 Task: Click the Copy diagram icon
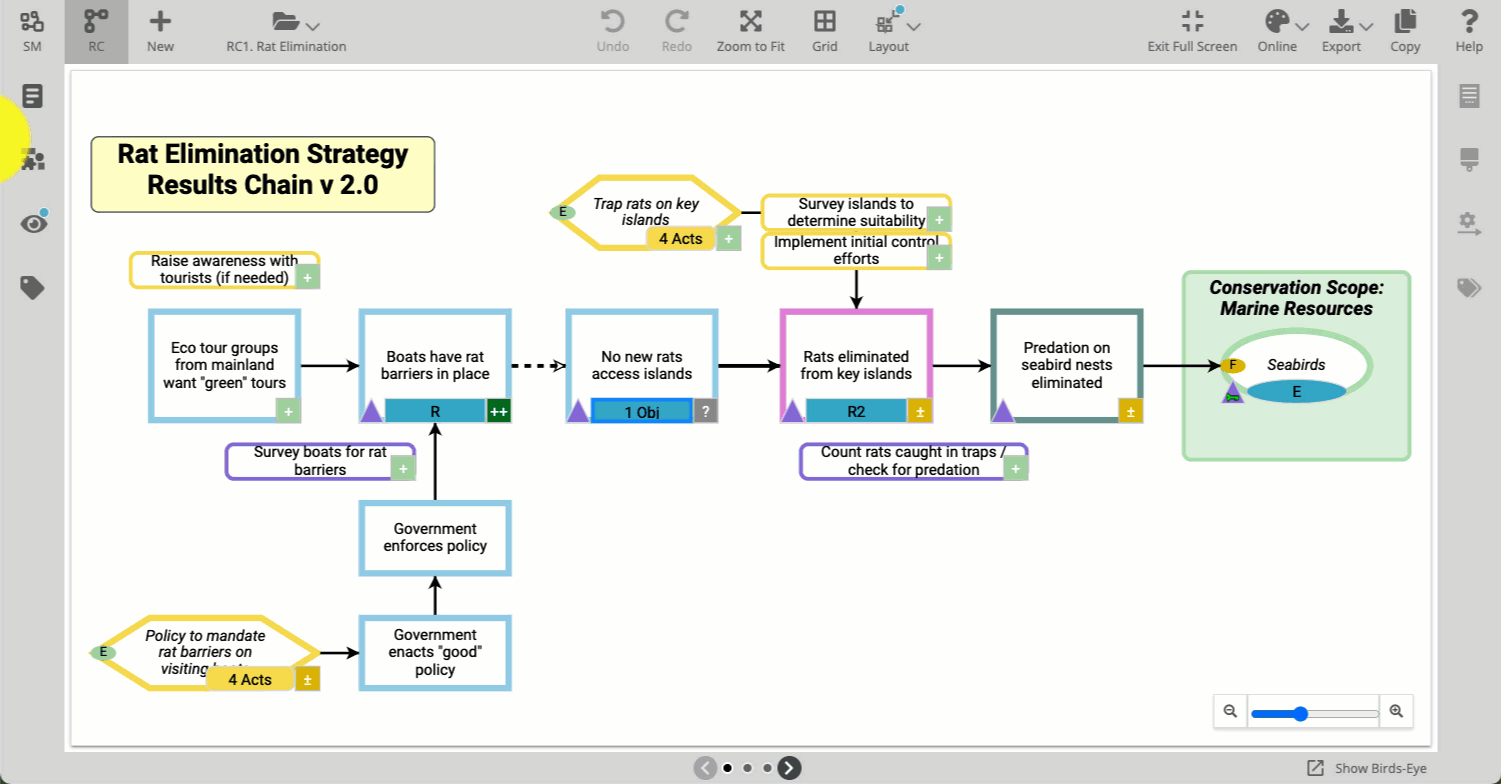click(1405, 30)
